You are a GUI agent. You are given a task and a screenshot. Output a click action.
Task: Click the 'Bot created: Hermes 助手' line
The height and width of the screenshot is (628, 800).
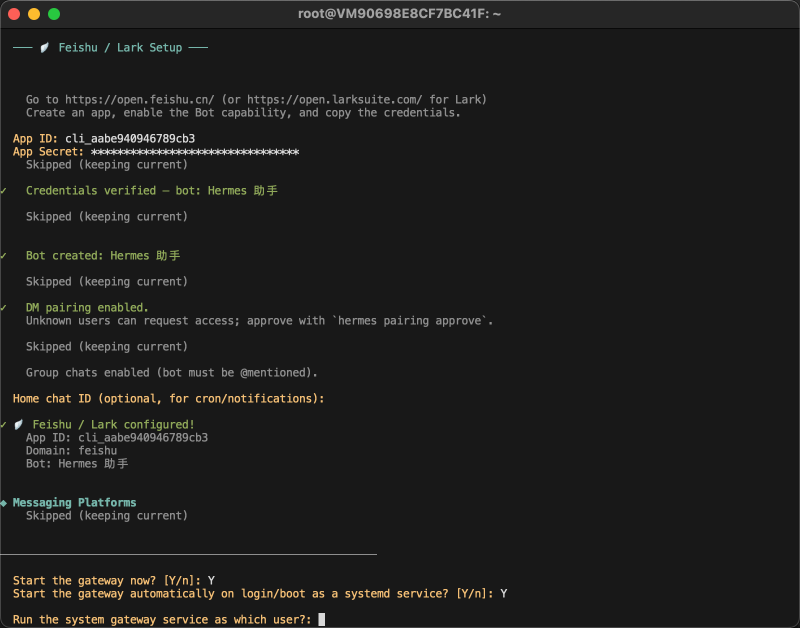103,256
